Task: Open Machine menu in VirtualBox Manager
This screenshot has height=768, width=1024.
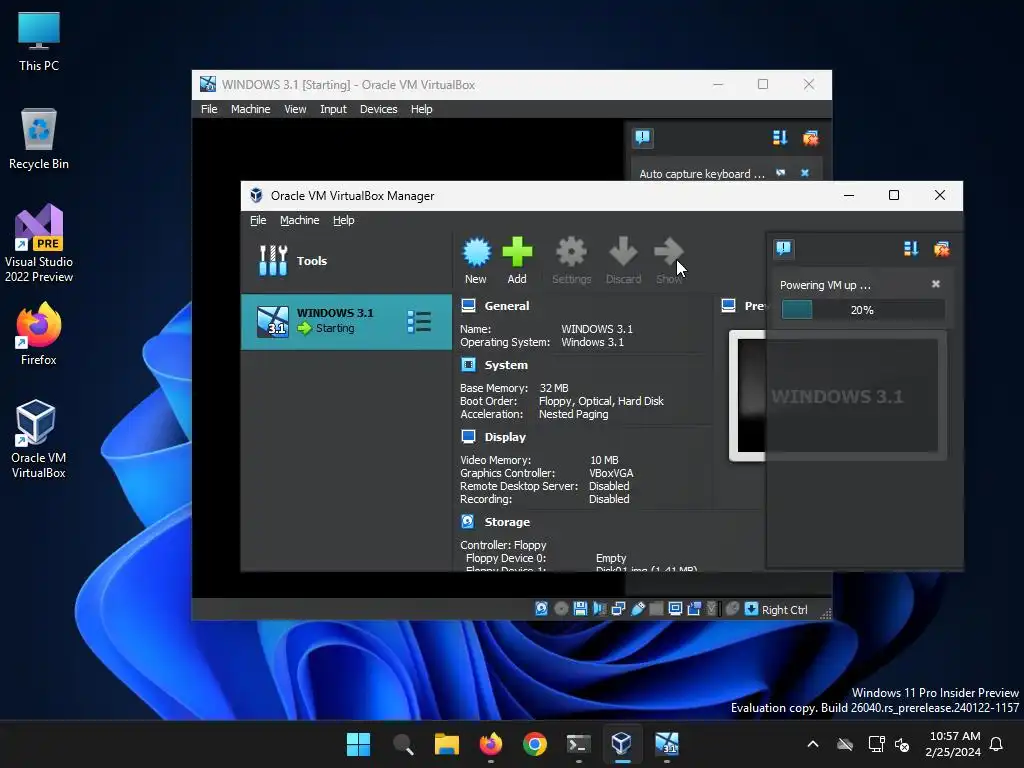Action: [299, 221]
